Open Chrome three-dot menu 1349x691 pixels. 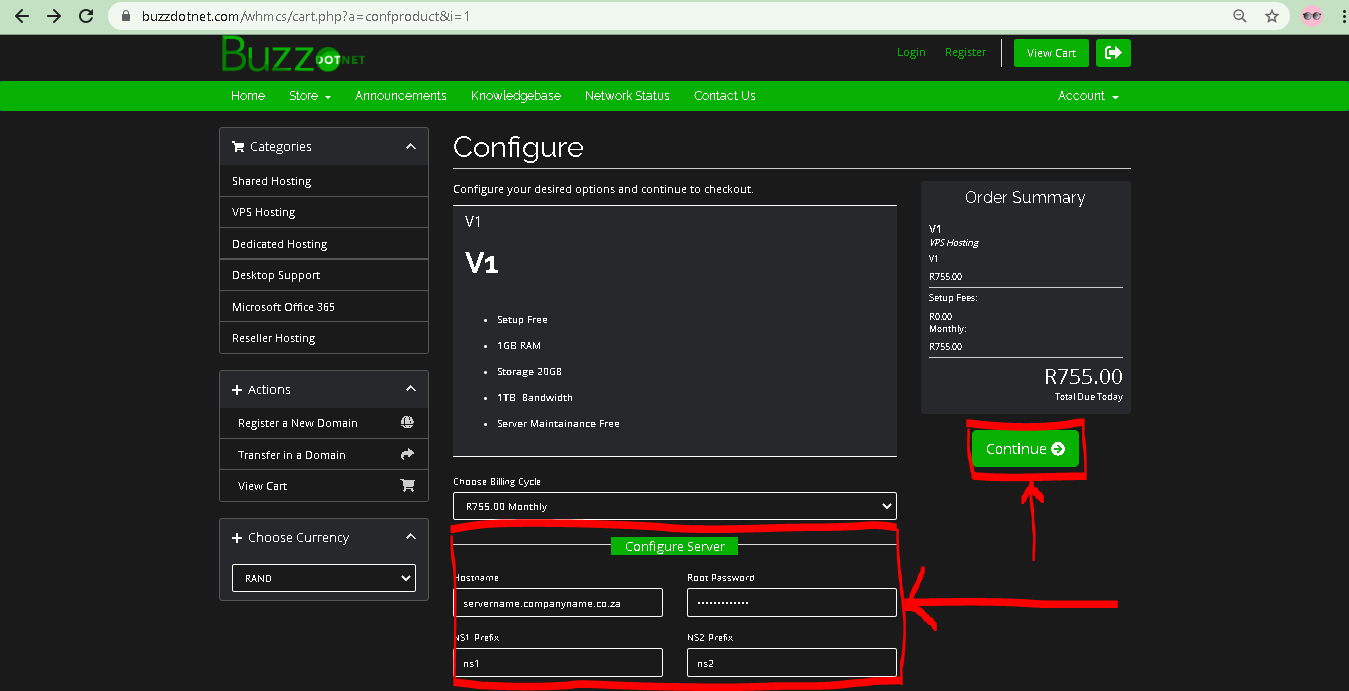[x=1337, y=16]
